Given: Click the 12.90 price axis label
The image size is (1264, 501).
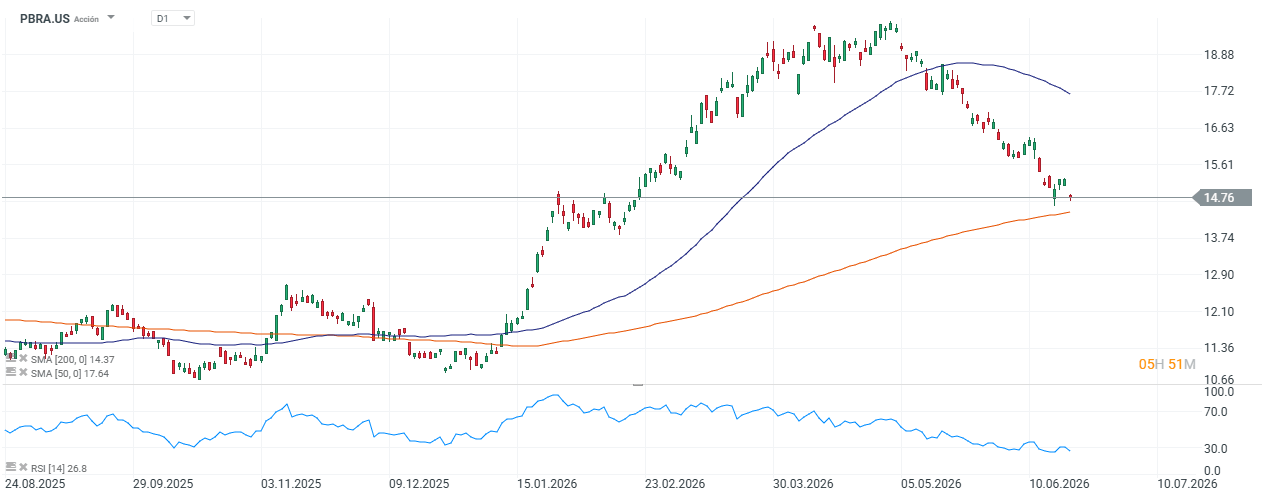Looking at the screenshot, I should [1219, 275].
